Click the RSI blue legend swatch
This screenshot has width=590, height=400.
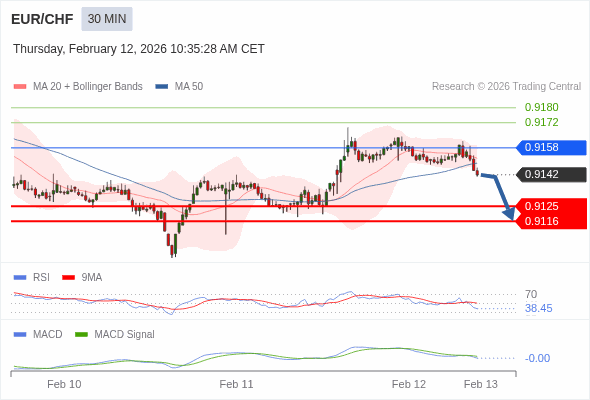point(20,278)
